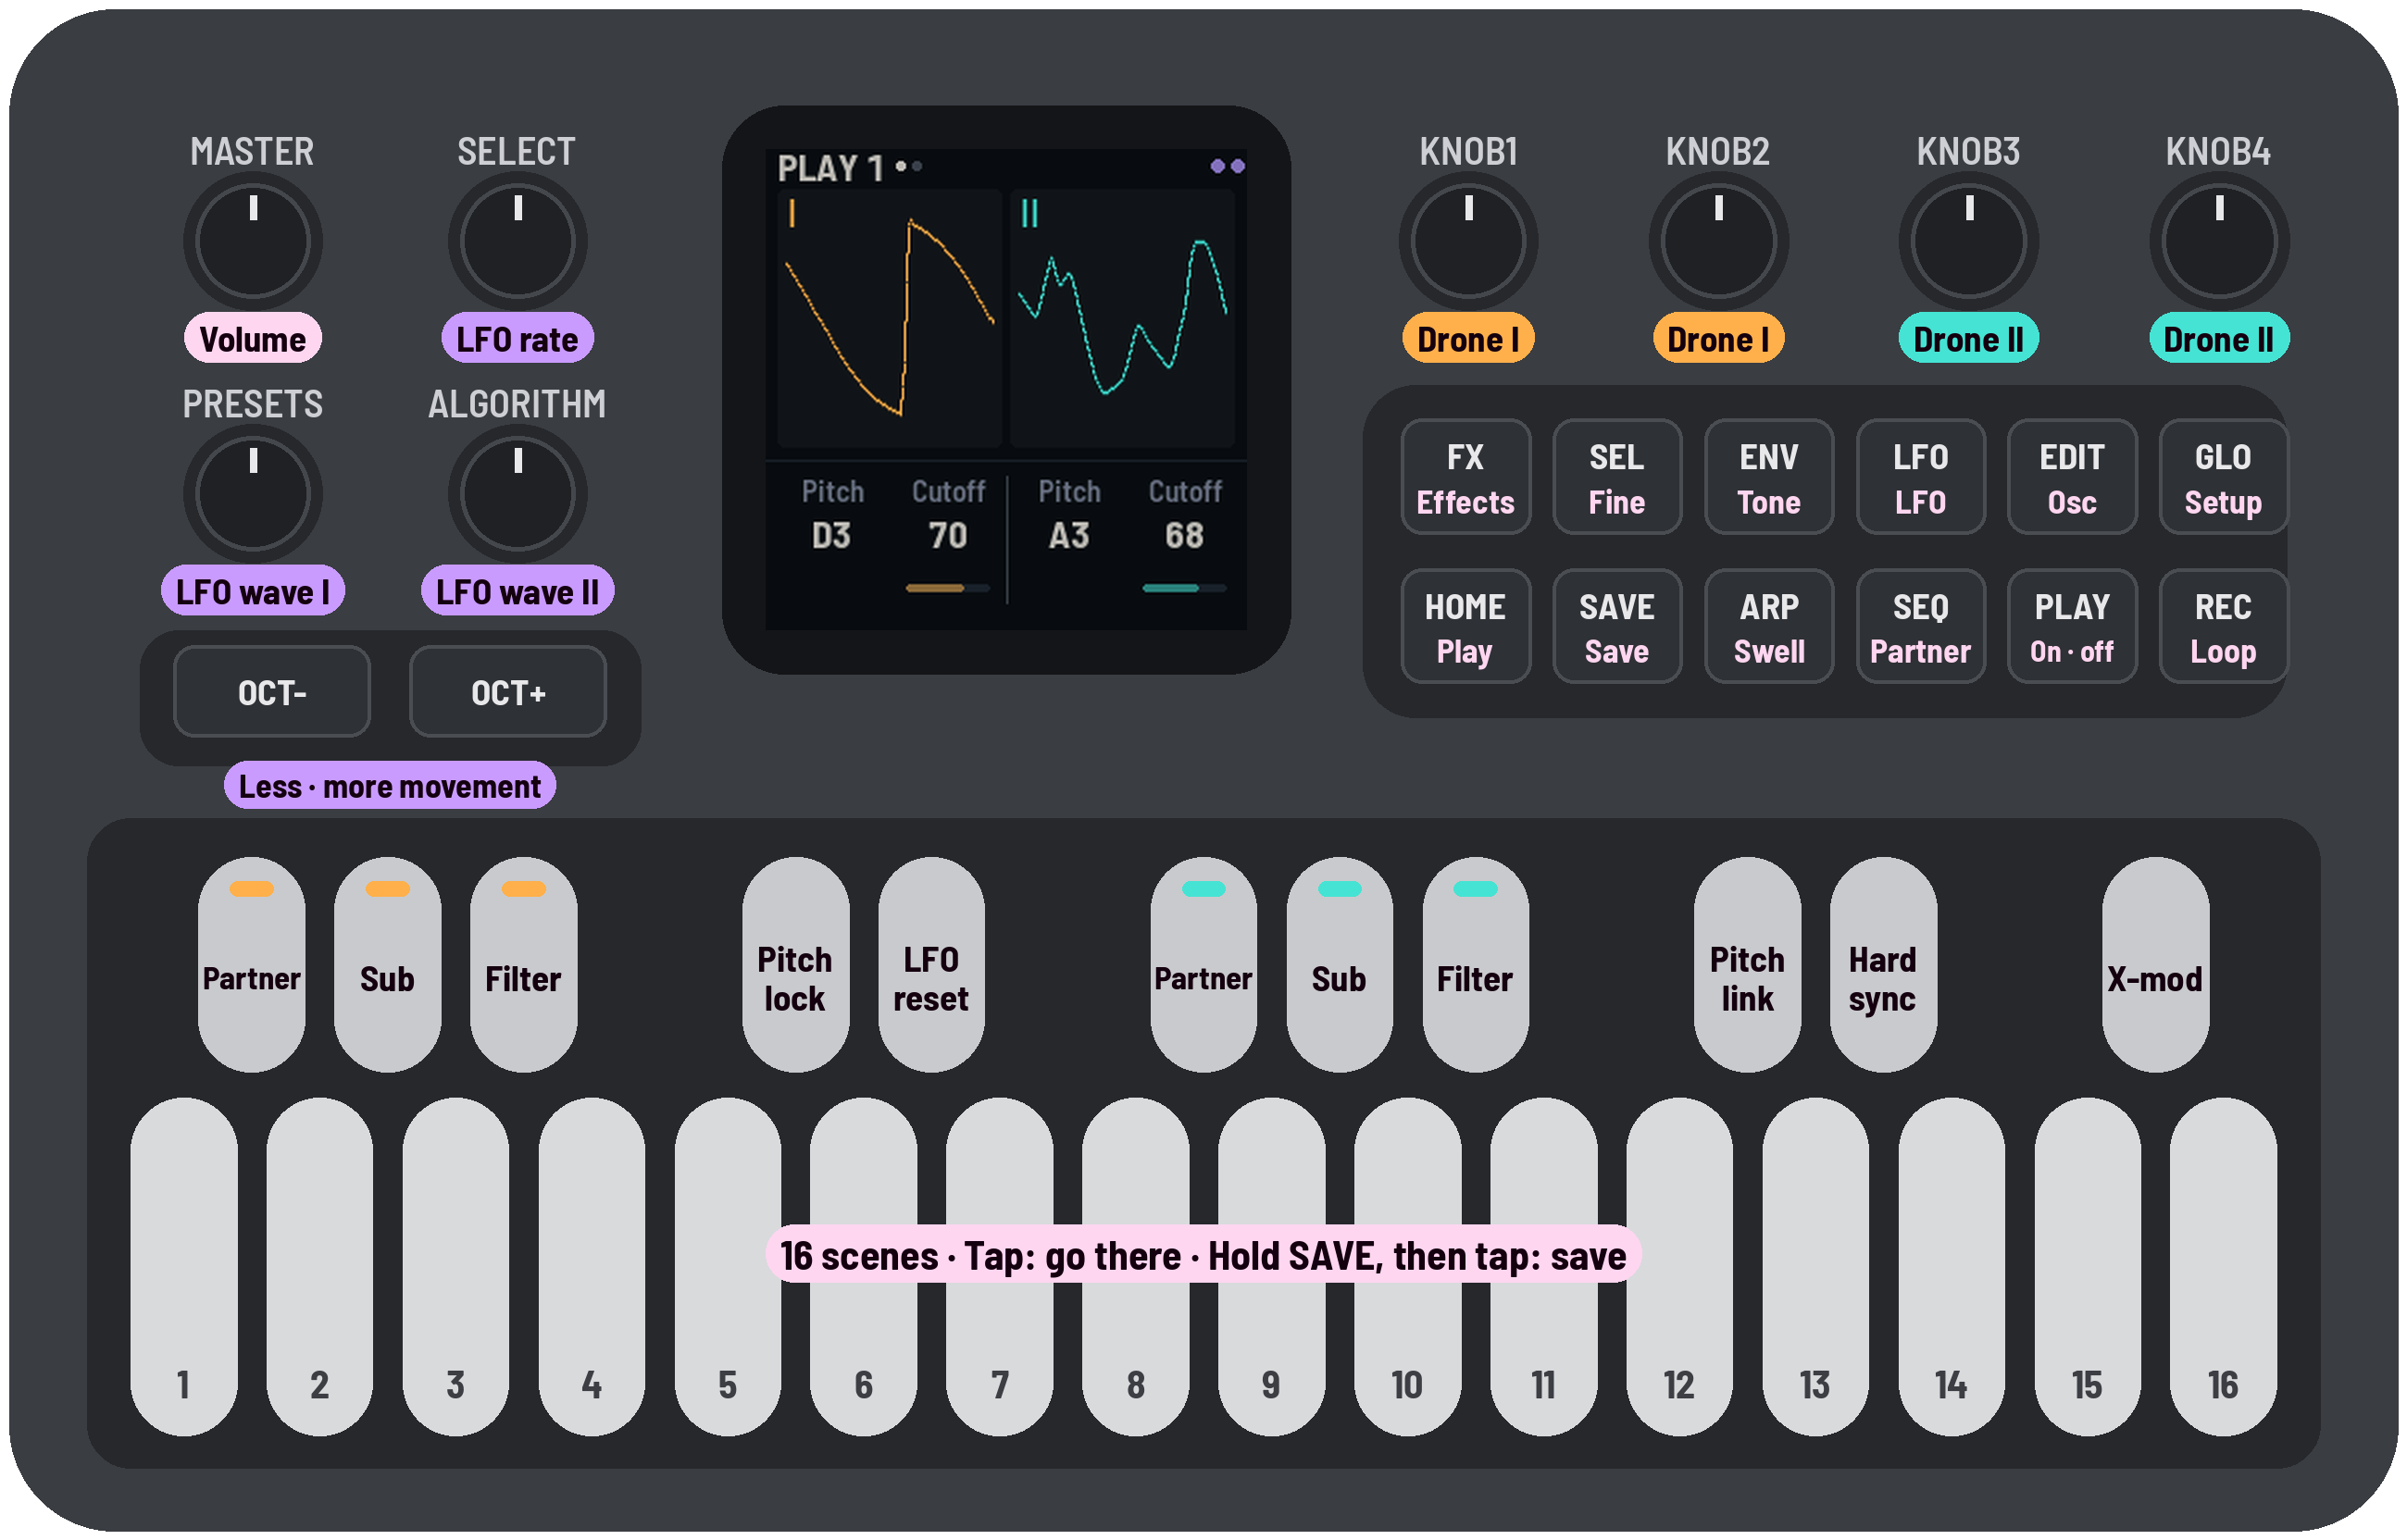The image size is (2407, 1540).
Task: Click Drone II Cutoff value 68
Action: pyautogui.click(x=1184, y=535)
